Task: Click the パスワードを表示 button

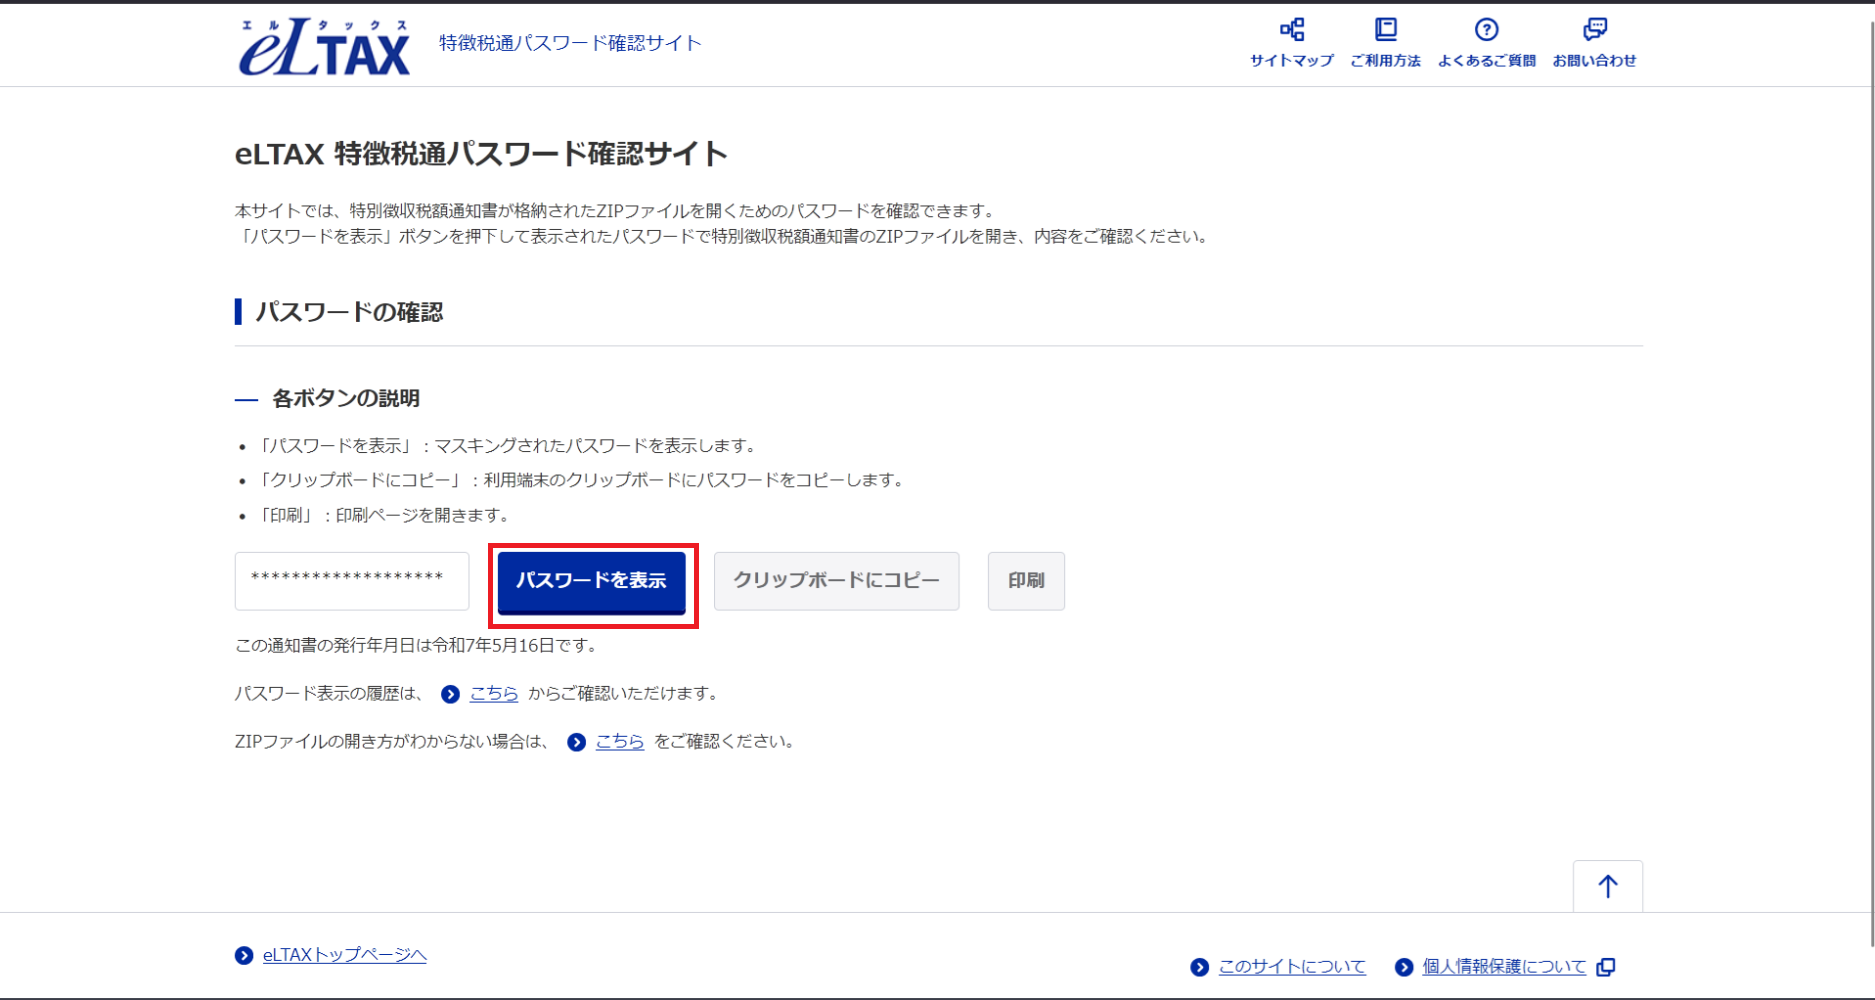Action: [x=591, y=581]
